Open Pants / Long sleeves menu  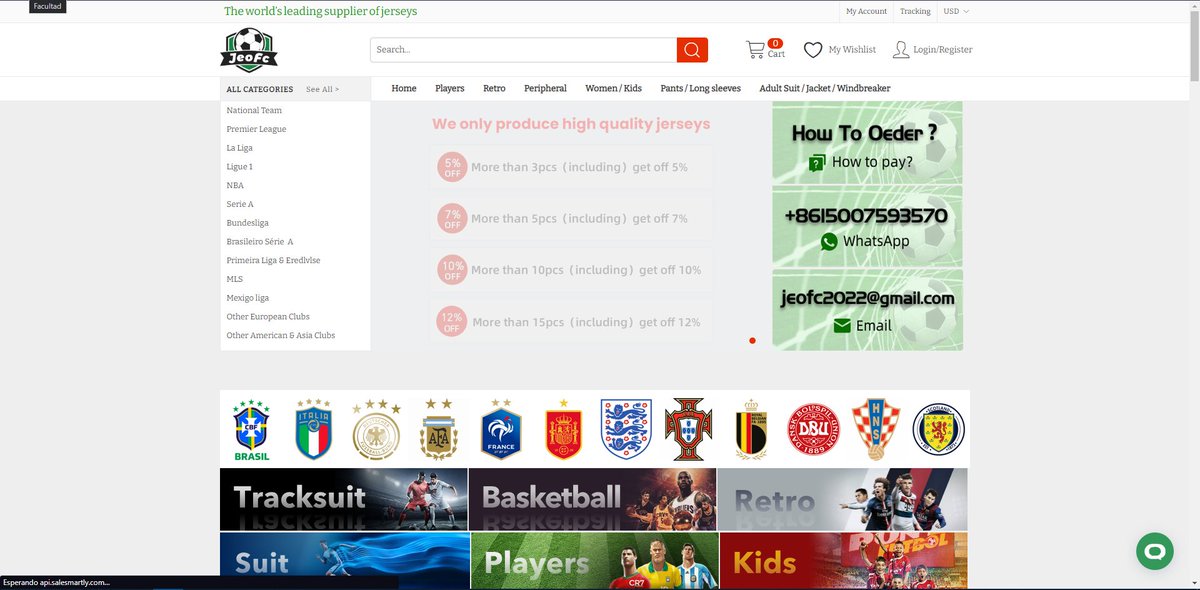[701, 88]
